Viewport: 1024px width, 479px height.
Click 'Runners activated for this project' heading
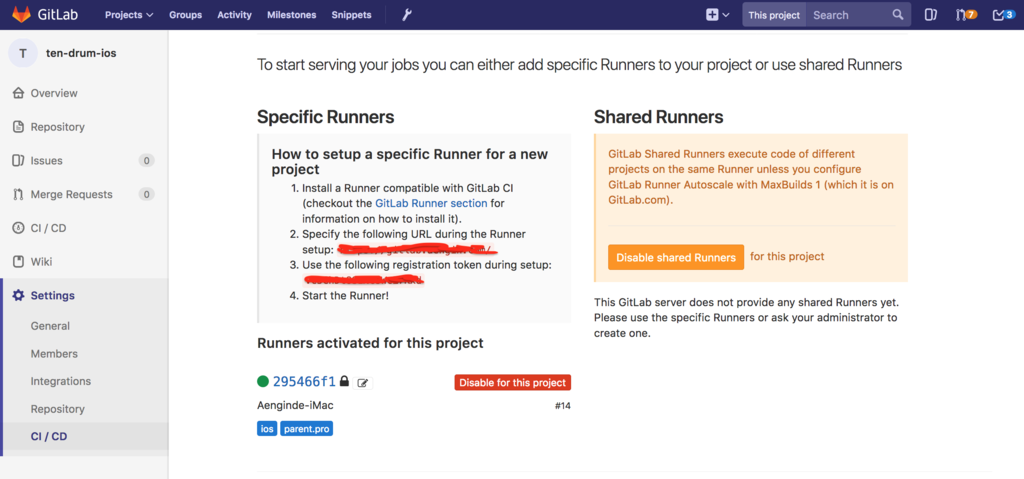coord(370,343)
